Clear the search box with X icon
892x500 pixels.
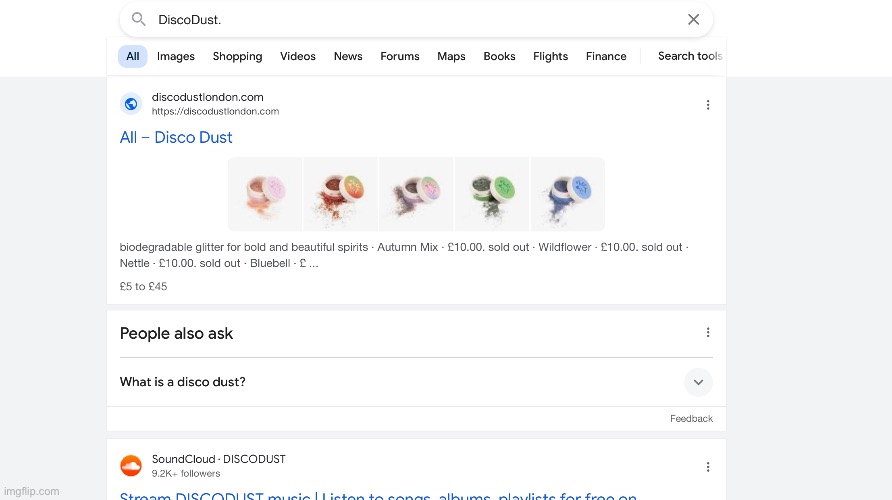coord(693,20)
